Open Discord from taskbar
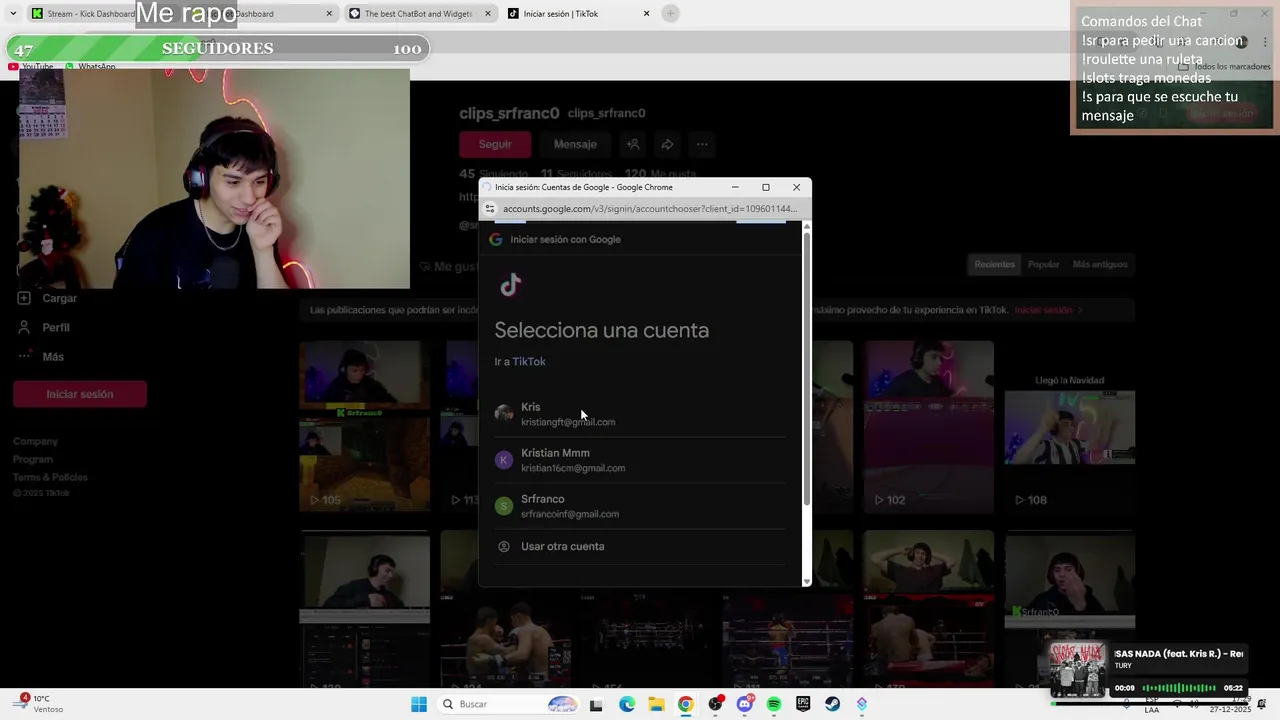Viewport: 1280px width, 720px height. 744,704
